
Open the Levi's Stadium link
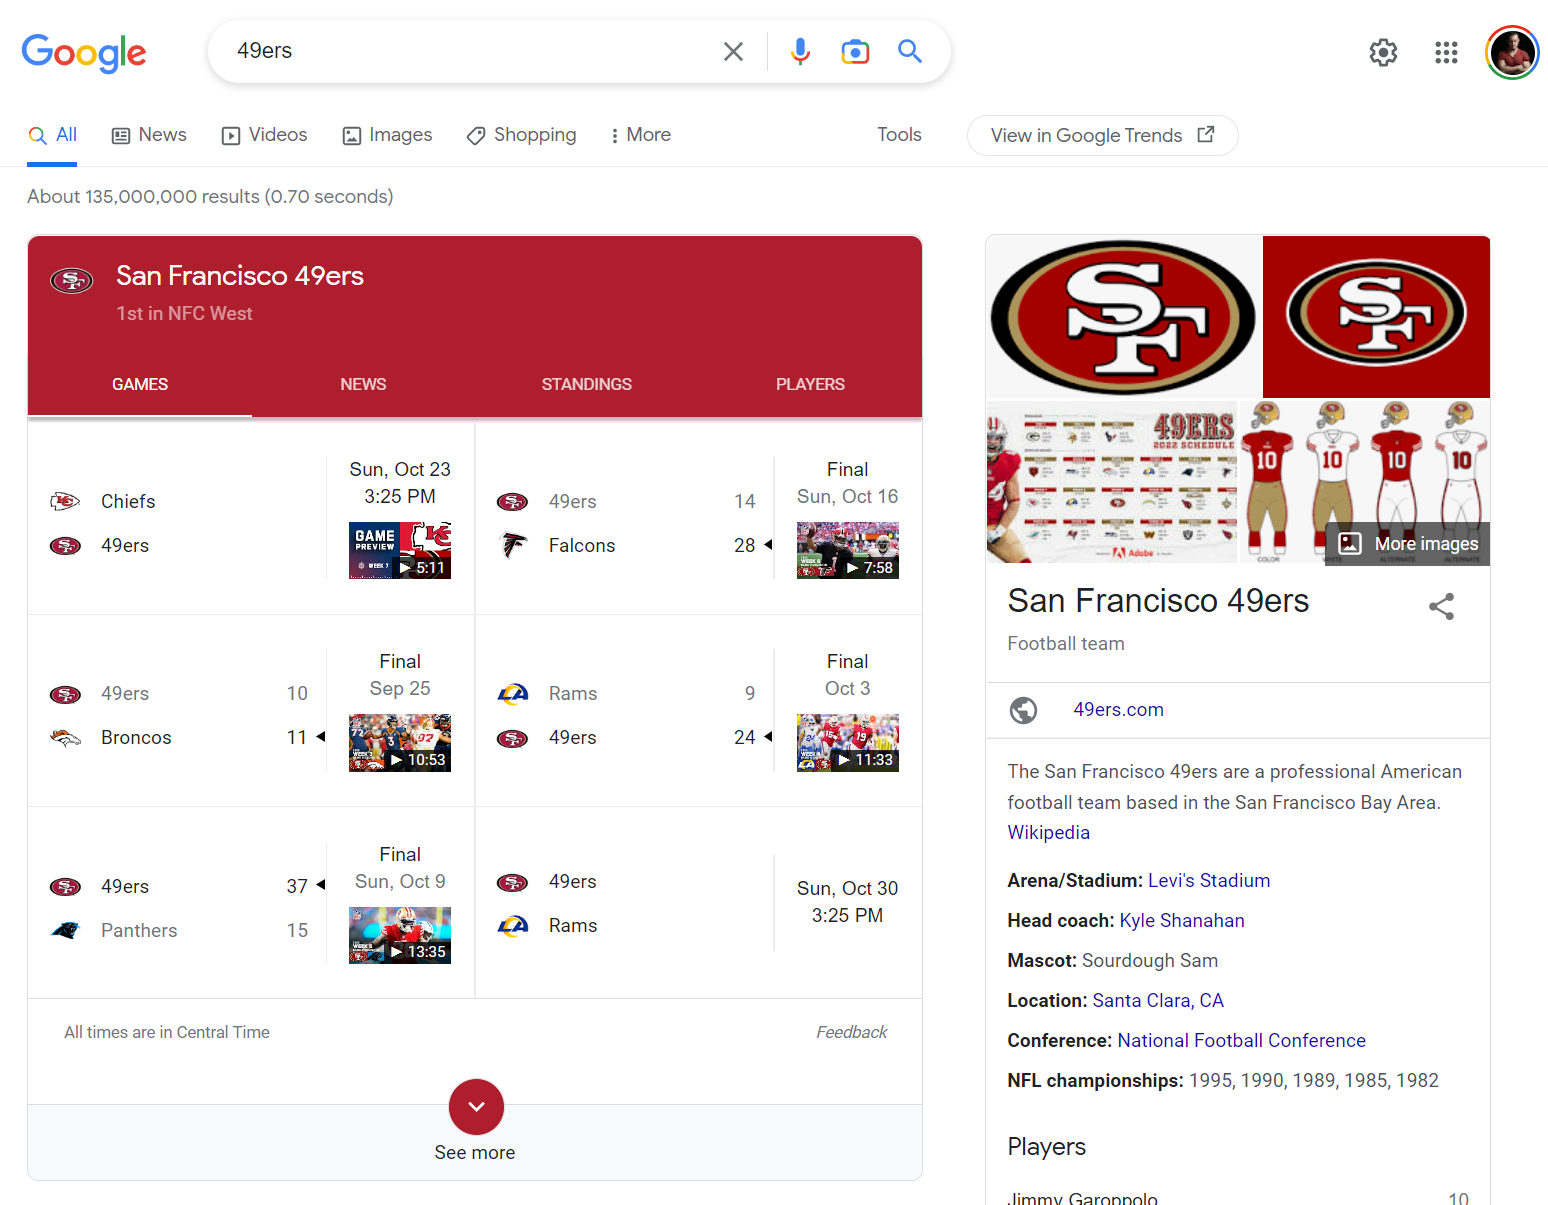[x=1209, y=880]
